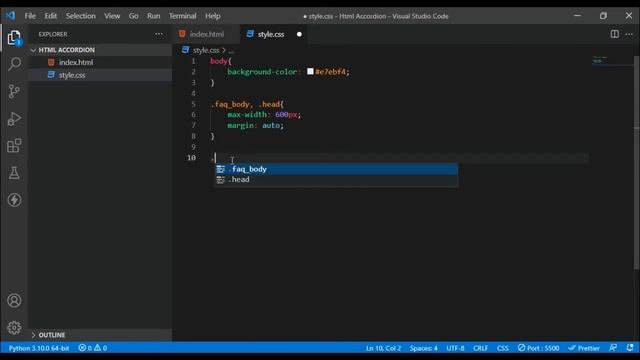The height and width of the screenshot is (360, 640).
Task: Click margin: auto on line 7
Action: point(255,125)
